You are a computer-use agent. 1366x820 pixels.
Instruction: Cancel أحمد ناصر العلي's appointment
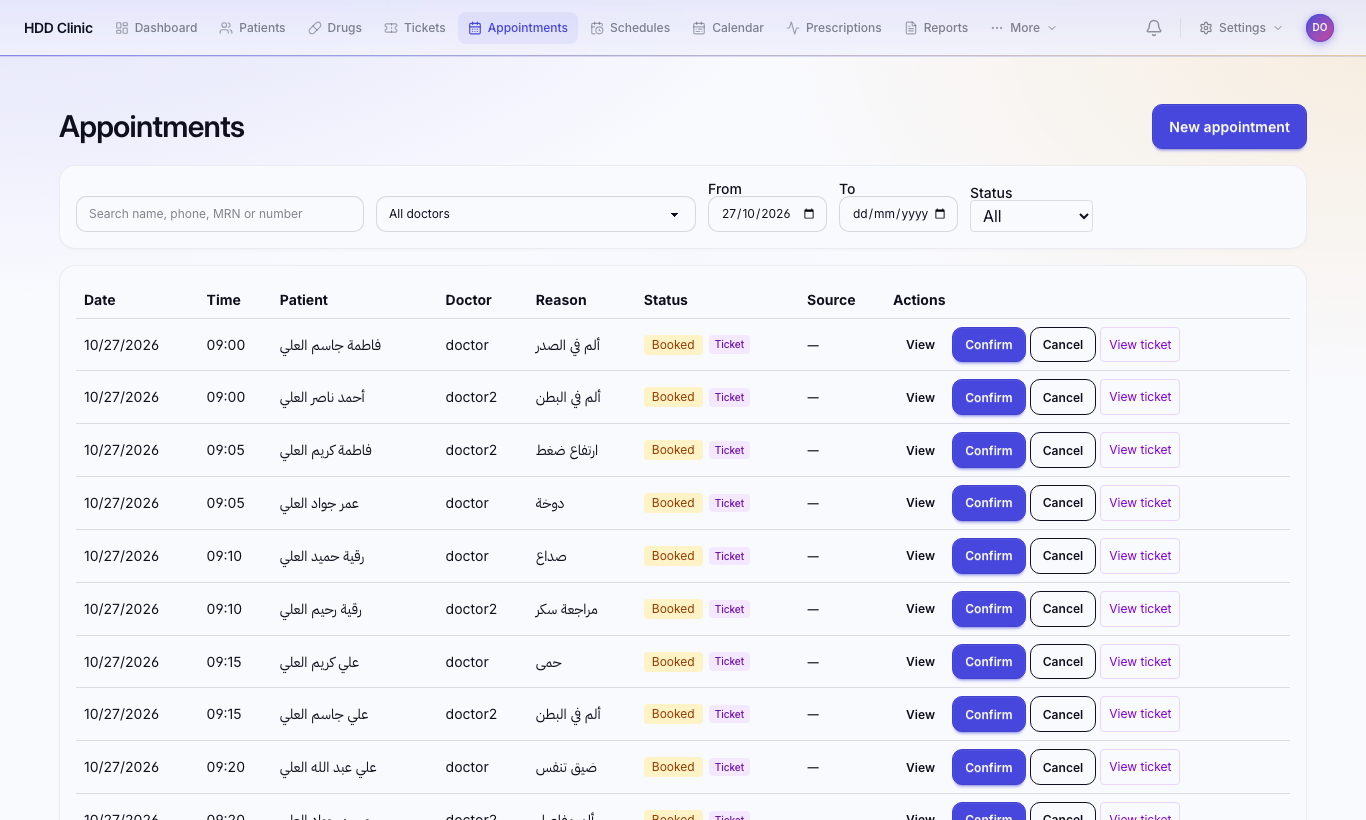click(1063, 398)
